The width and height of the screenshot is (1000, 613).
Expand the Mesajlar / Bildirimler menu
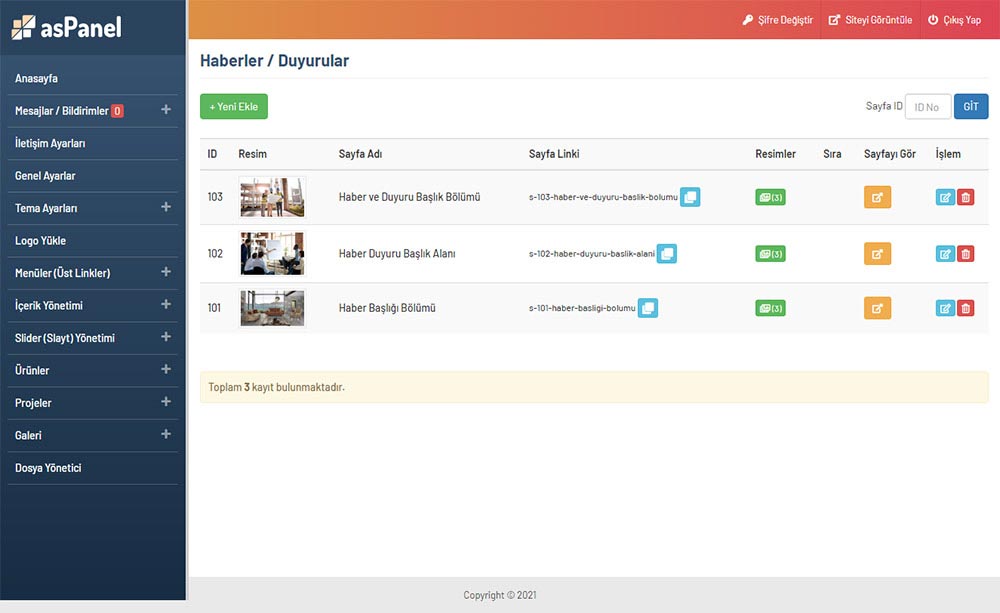click(x=166, y=110)
